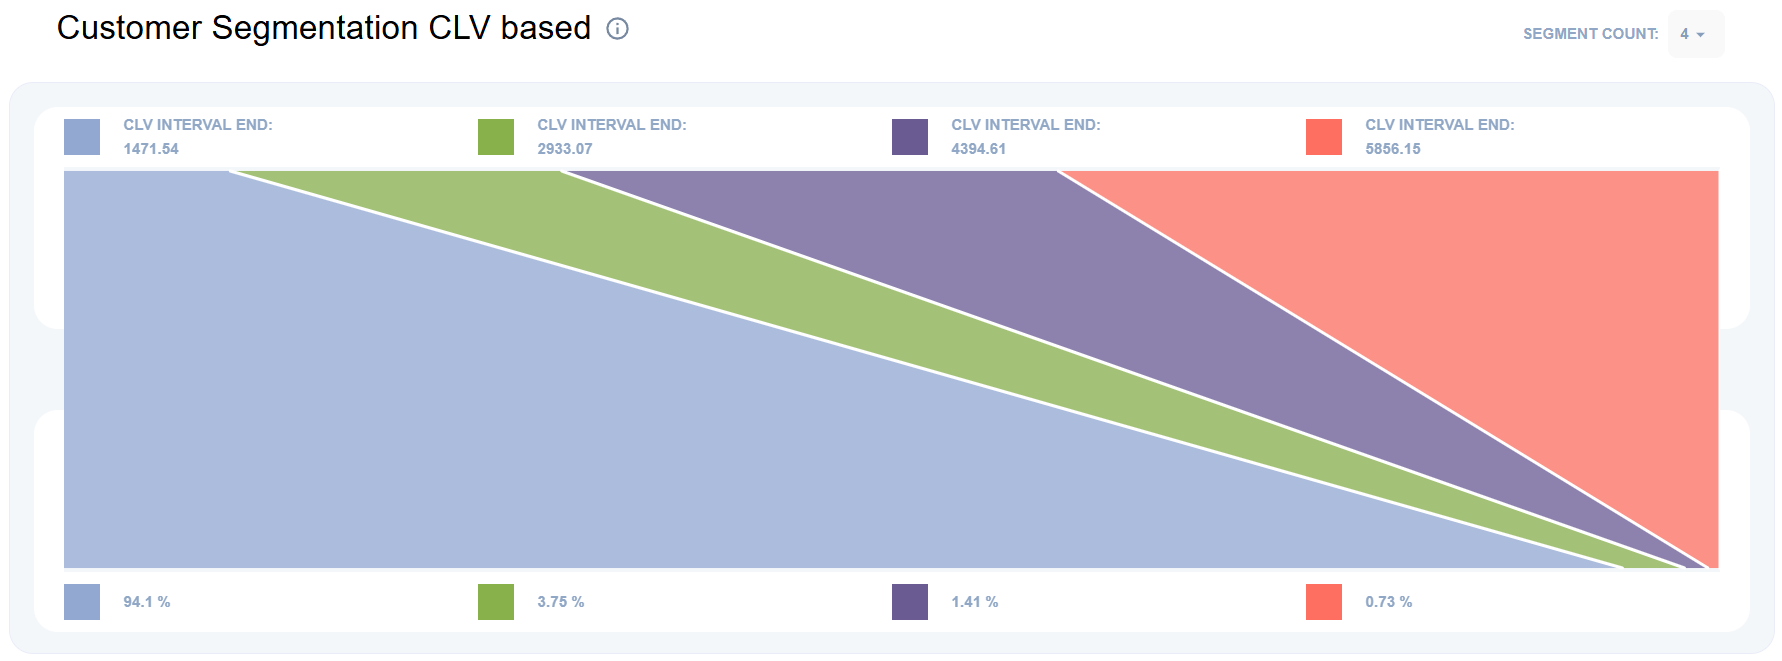The image size is (1782, 661).
Task: Click the green top legend swatch
Action: [496, 137]
